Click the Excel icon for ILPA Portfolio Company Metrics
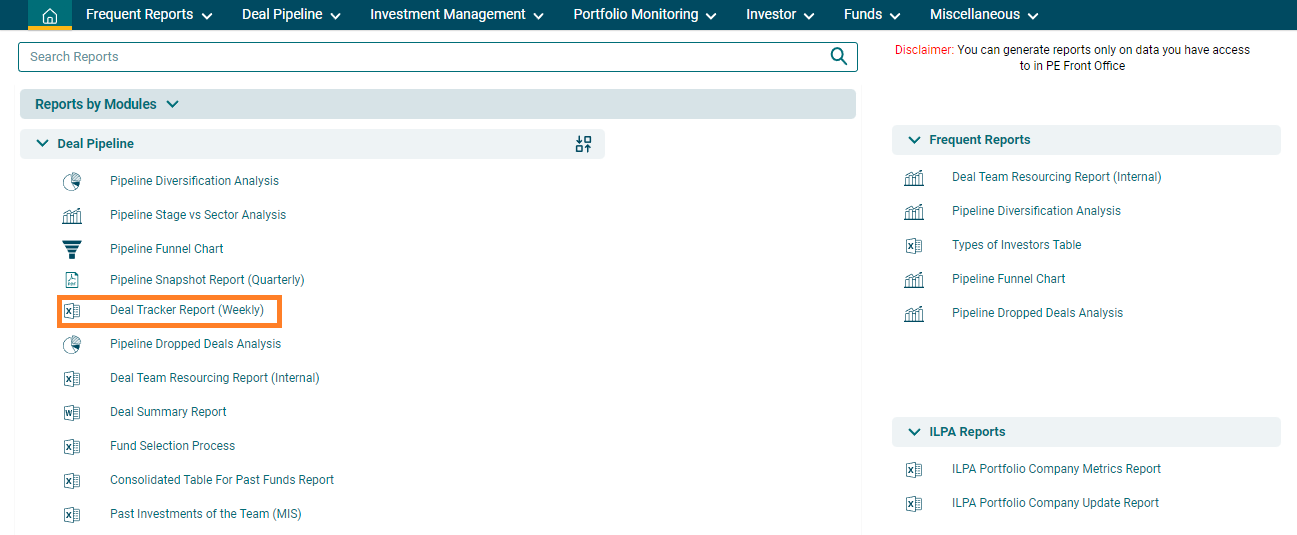The height and width of the screenshot is (535, 1297). 913,469
